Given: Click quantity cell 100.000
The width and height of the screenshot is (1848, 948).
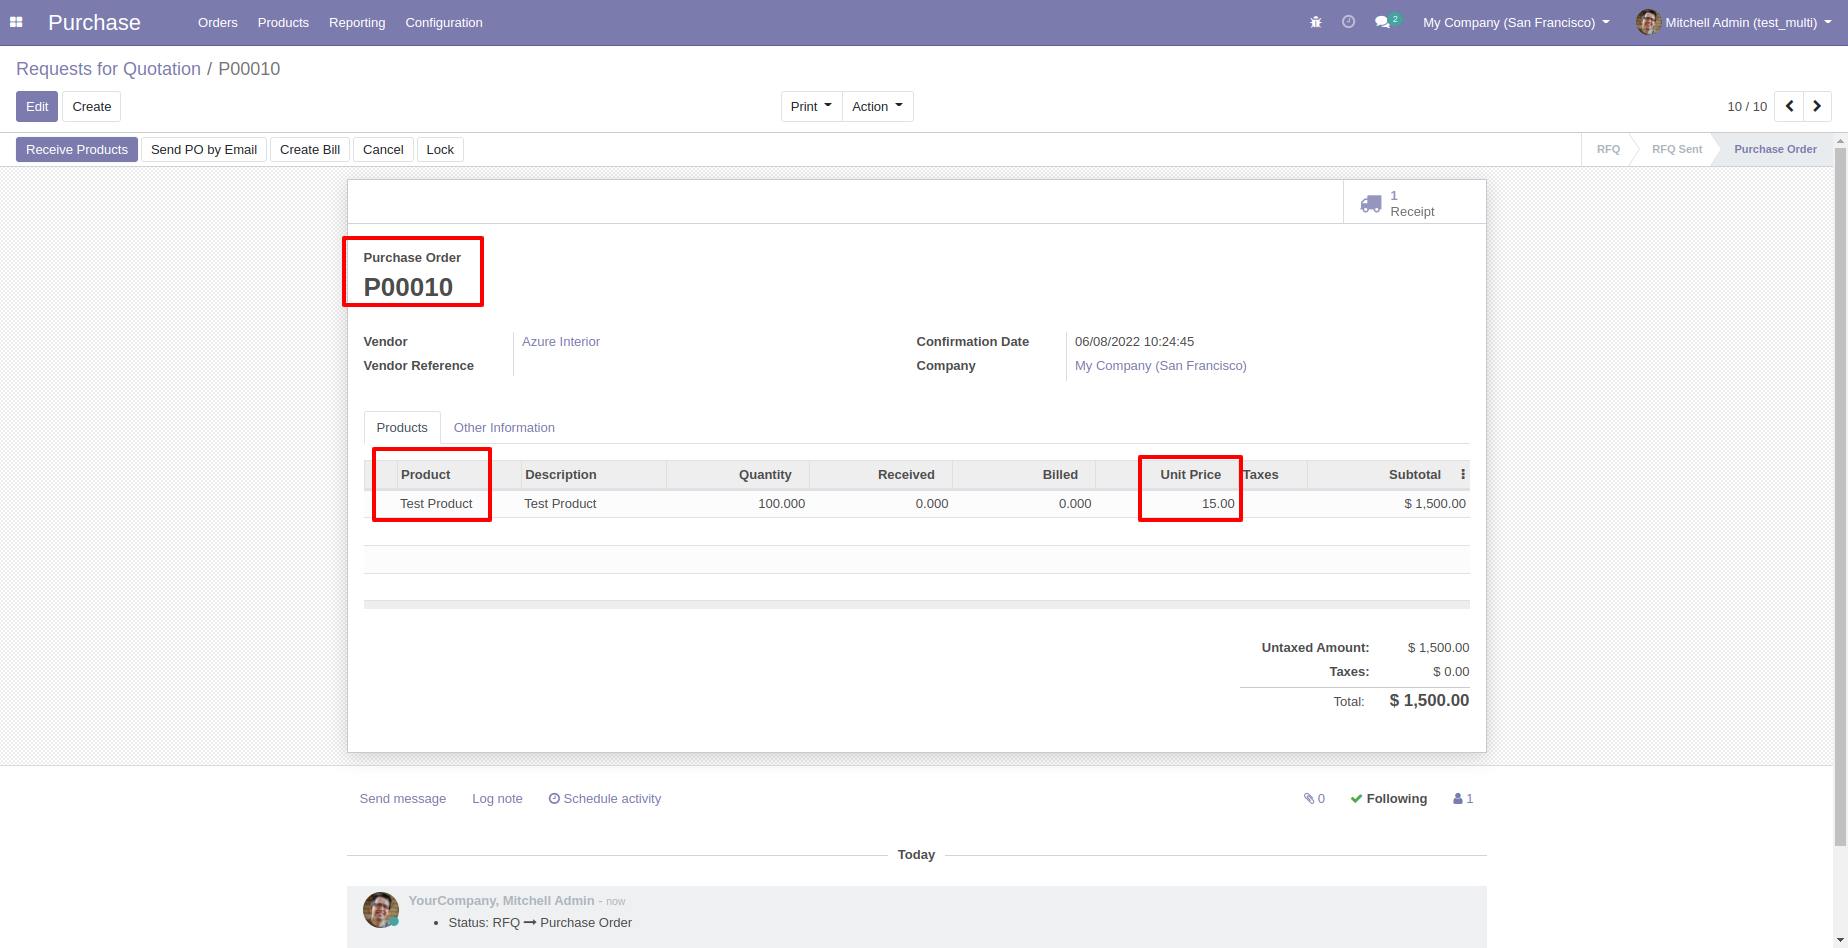Looking at the screenshot, I should pos(781,503).
